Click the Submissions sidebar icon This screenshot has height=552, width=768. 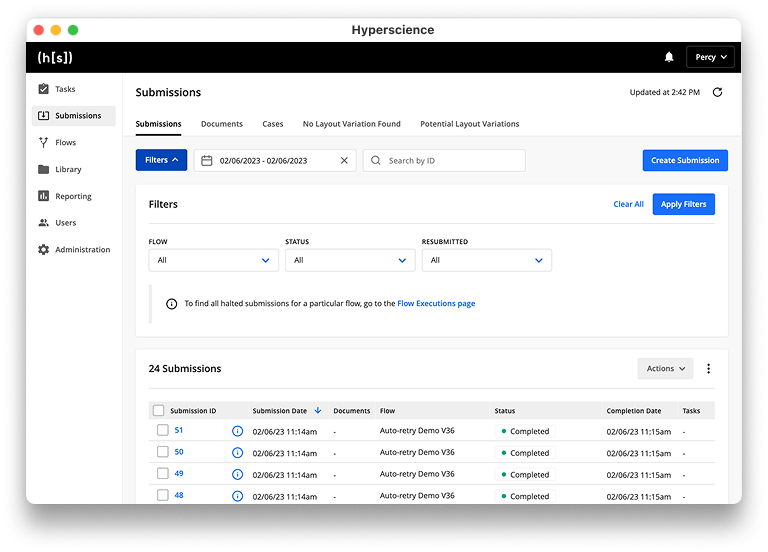pos(44,116)
